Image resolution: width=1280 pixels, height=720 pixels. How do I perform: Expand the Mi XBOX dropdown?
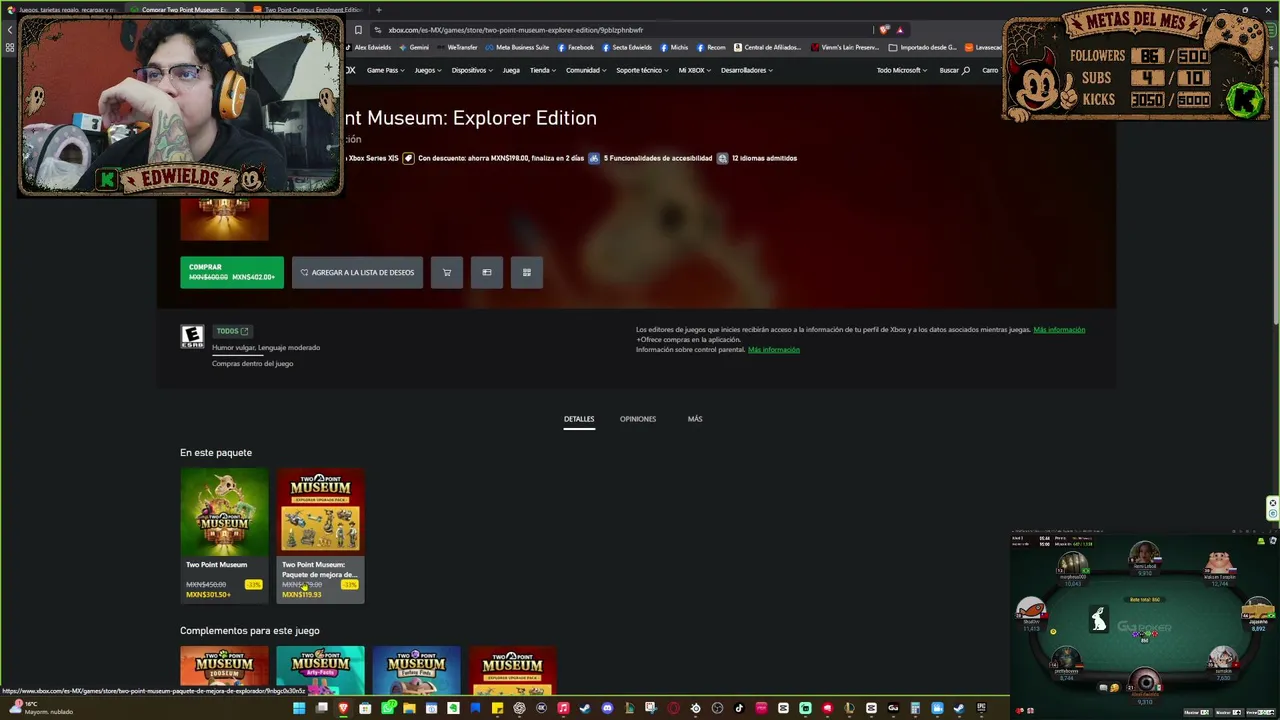695,70
